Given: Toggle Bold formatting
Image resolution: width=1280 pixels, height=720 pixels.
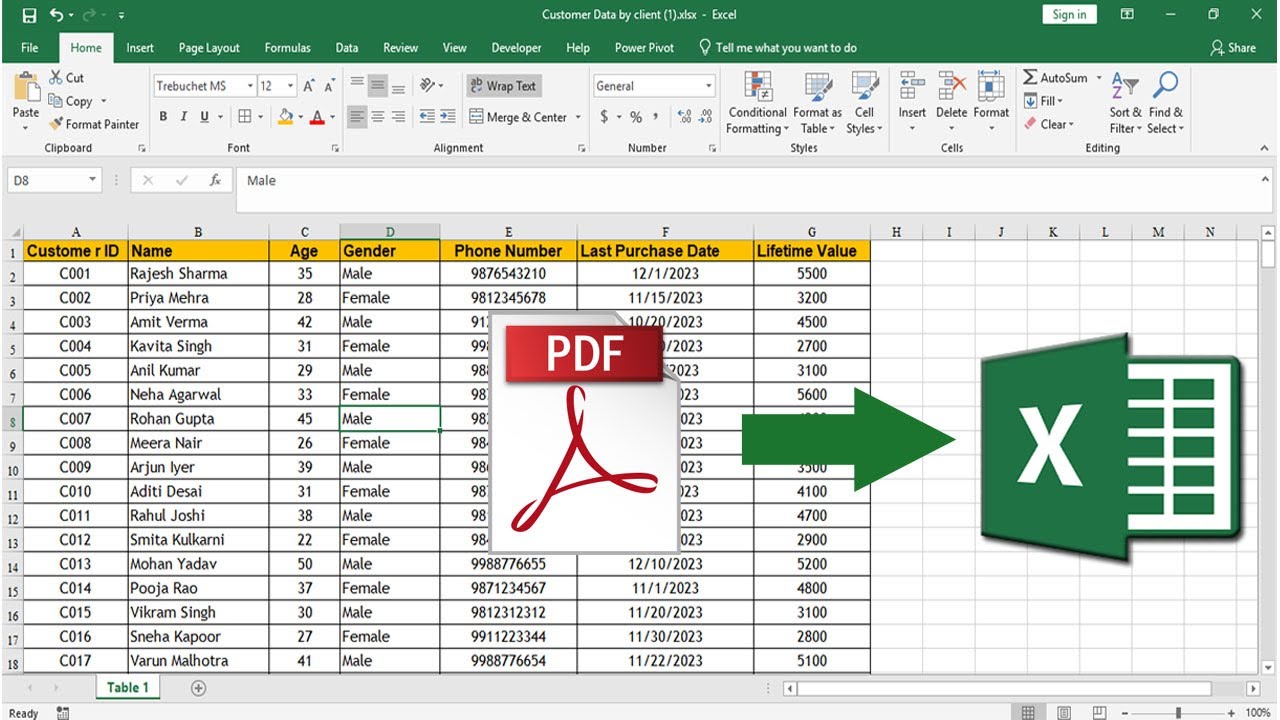Looking at the screenshot, I should click(x=161, y=117).
